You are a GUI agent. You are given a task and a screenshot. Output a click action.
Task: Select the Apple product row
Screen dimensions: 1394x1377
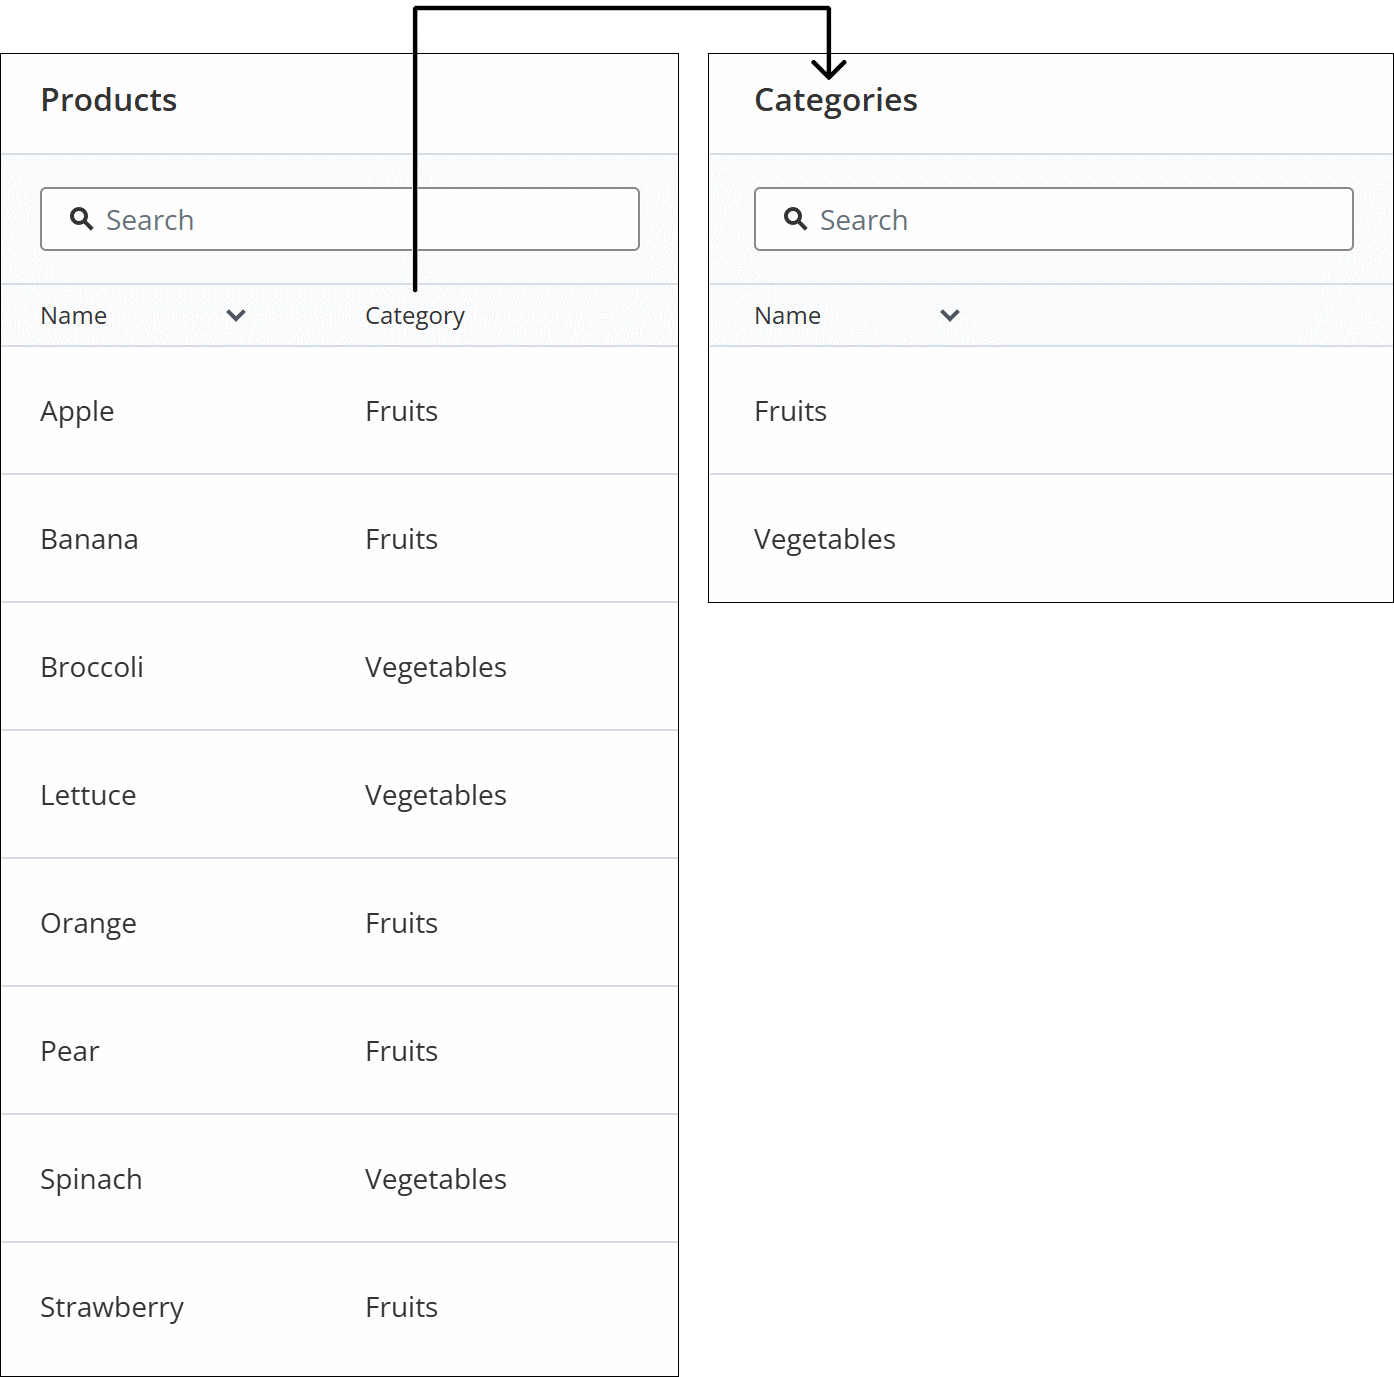coord(78,411)
